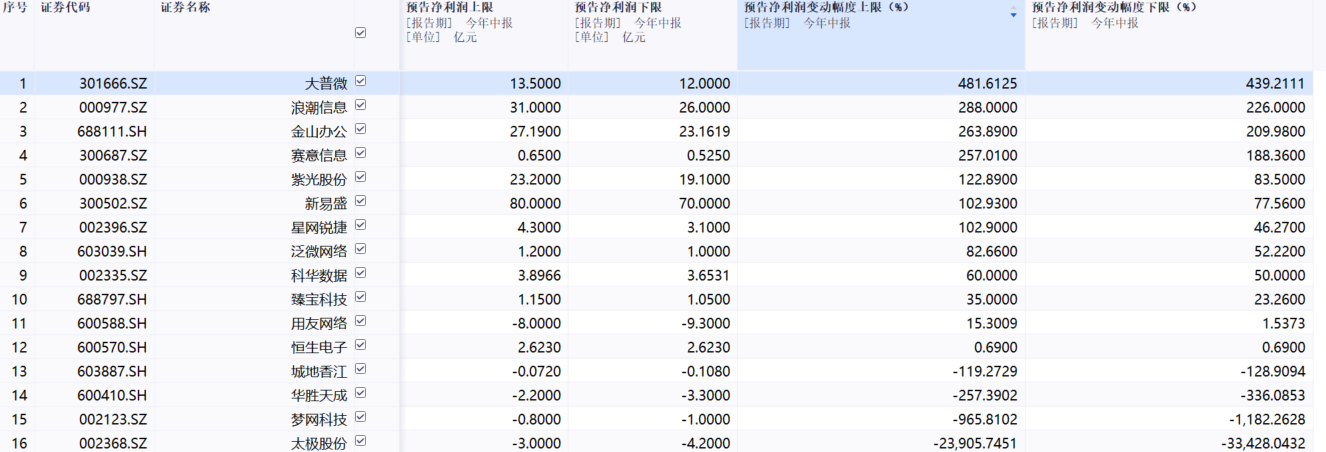Click the stock name 金山办公
The width and height of the screenshot is (1326, 452).
tap(319, 131)
